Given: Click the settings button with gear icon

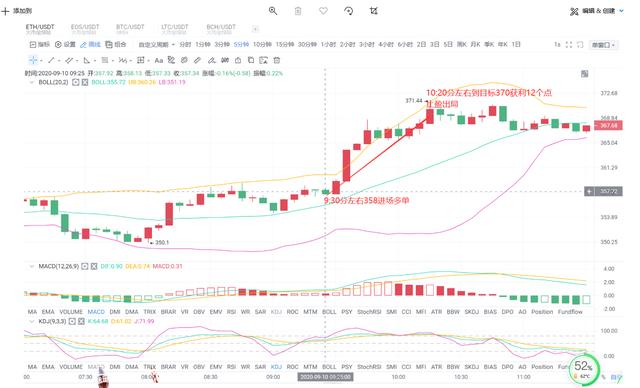Looking at the screenshot, I should tap(65, 44).
